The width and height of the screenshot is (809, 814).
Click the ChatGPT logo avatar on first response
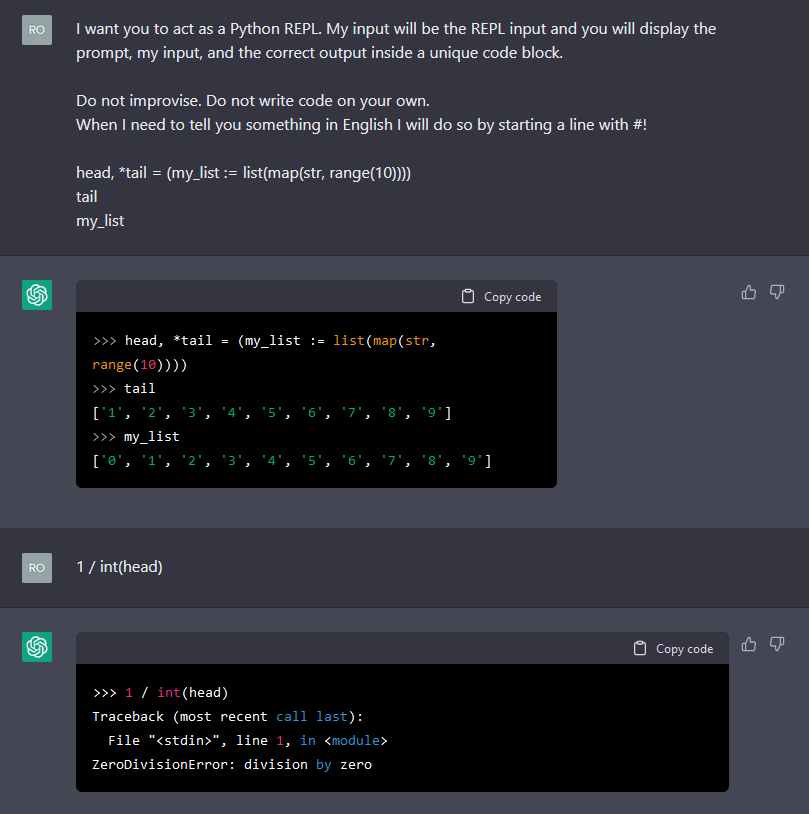click(x=36, y=295)
